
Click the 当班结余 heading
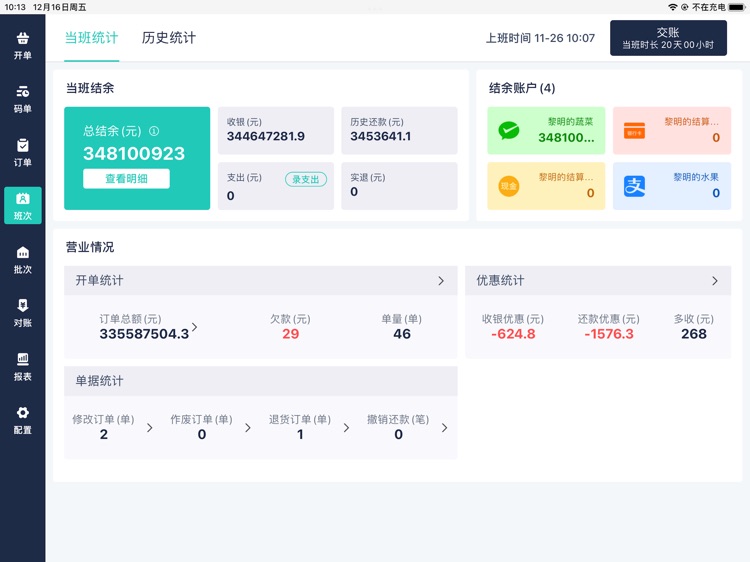90,88
